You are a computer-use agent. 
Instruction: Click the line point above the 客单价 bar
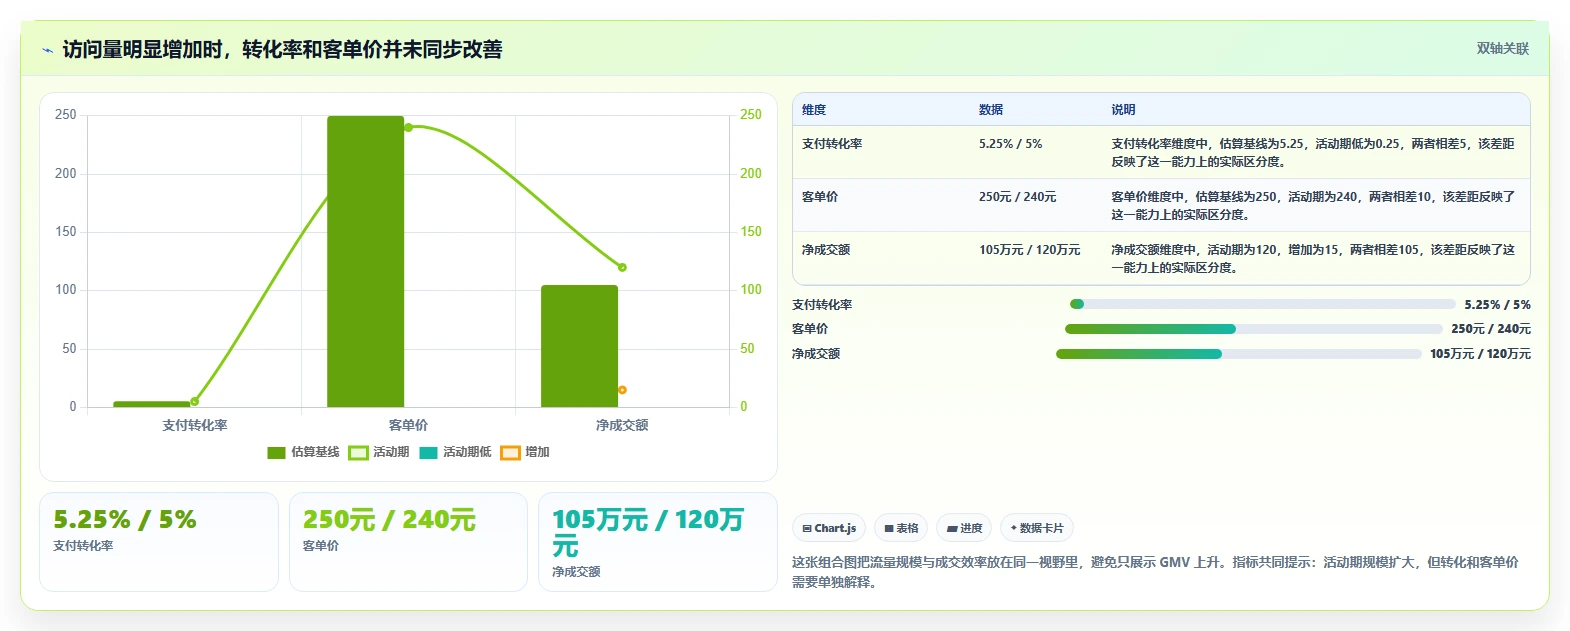coord(408,127)
